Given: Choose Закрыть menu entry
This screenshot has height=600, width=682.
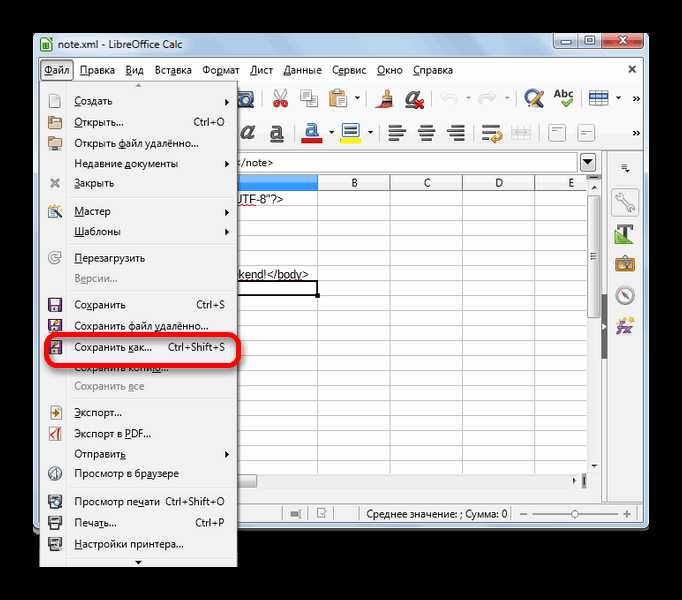Looking at the screenshot, I should pos(139,183).
